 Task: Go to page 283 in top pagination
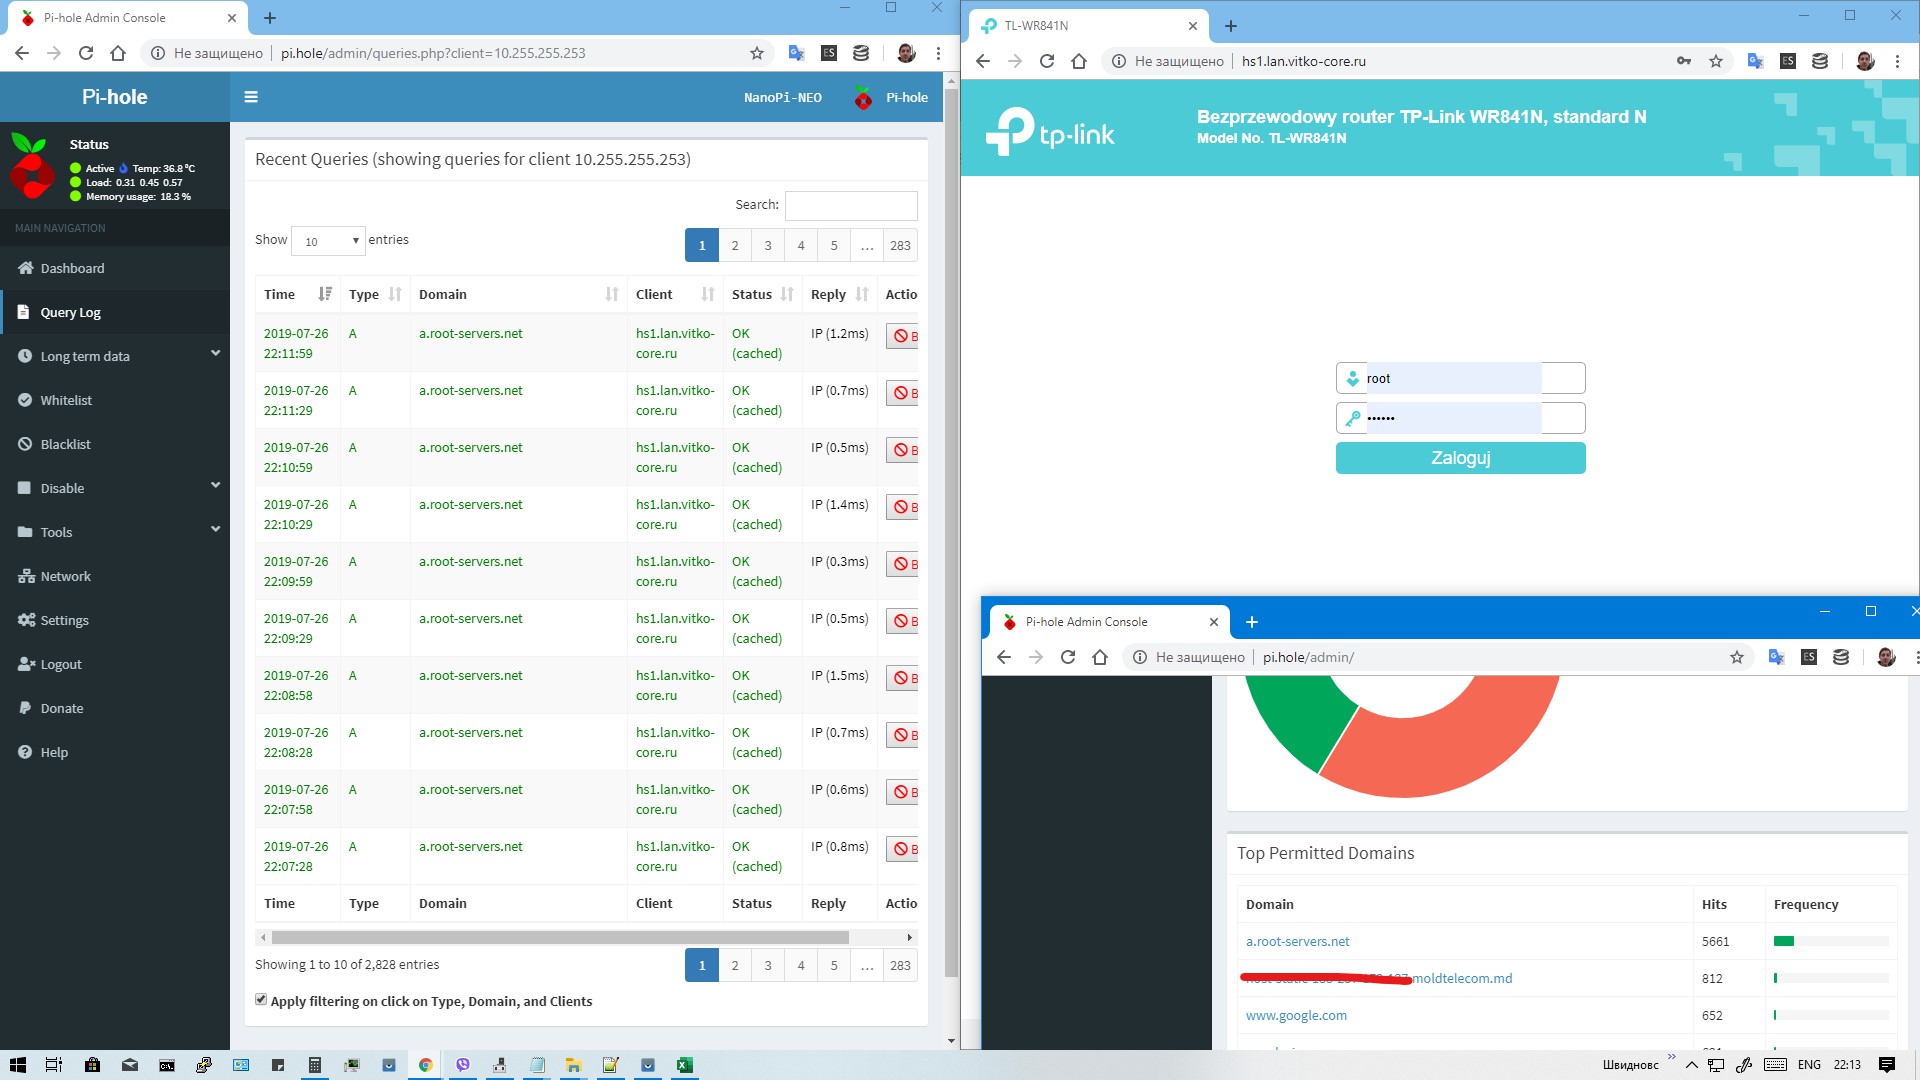(900, 245)
